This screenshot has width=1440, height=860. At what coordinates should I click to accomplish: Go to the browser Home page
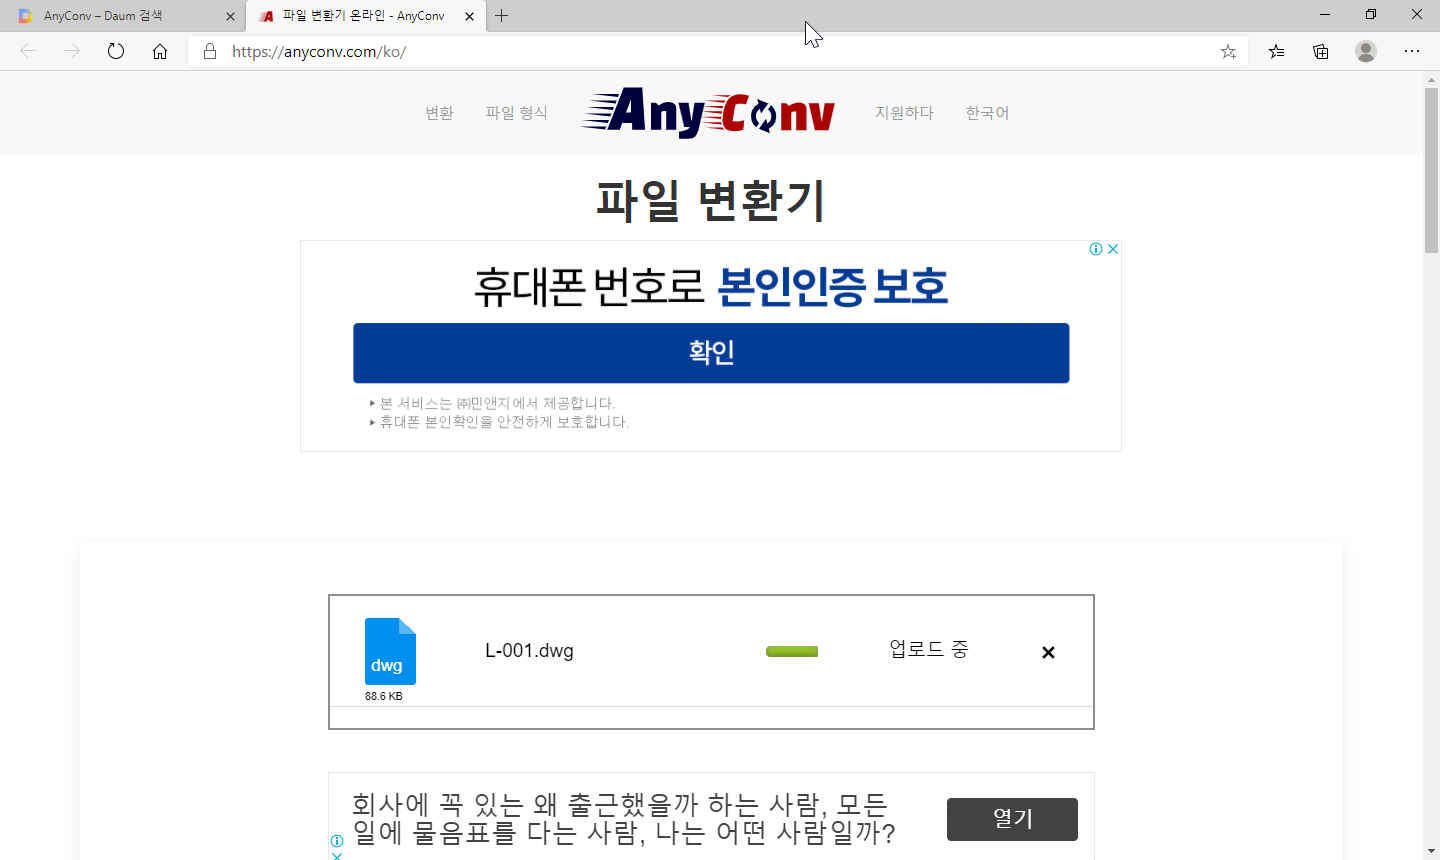(x=160, y=51)
